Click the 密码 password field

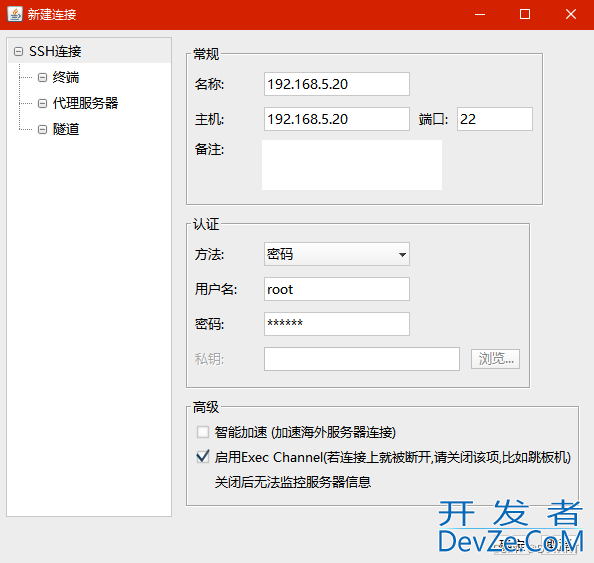[337, 324]
